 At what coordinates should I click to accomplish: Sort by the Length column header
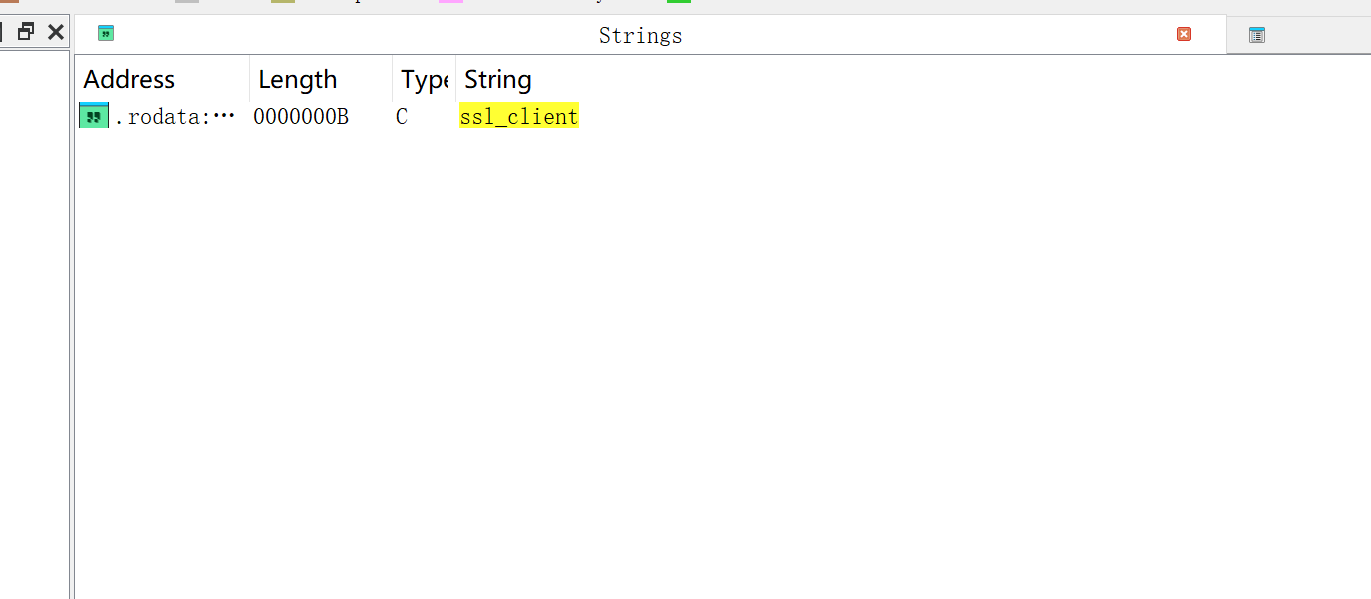298,79
